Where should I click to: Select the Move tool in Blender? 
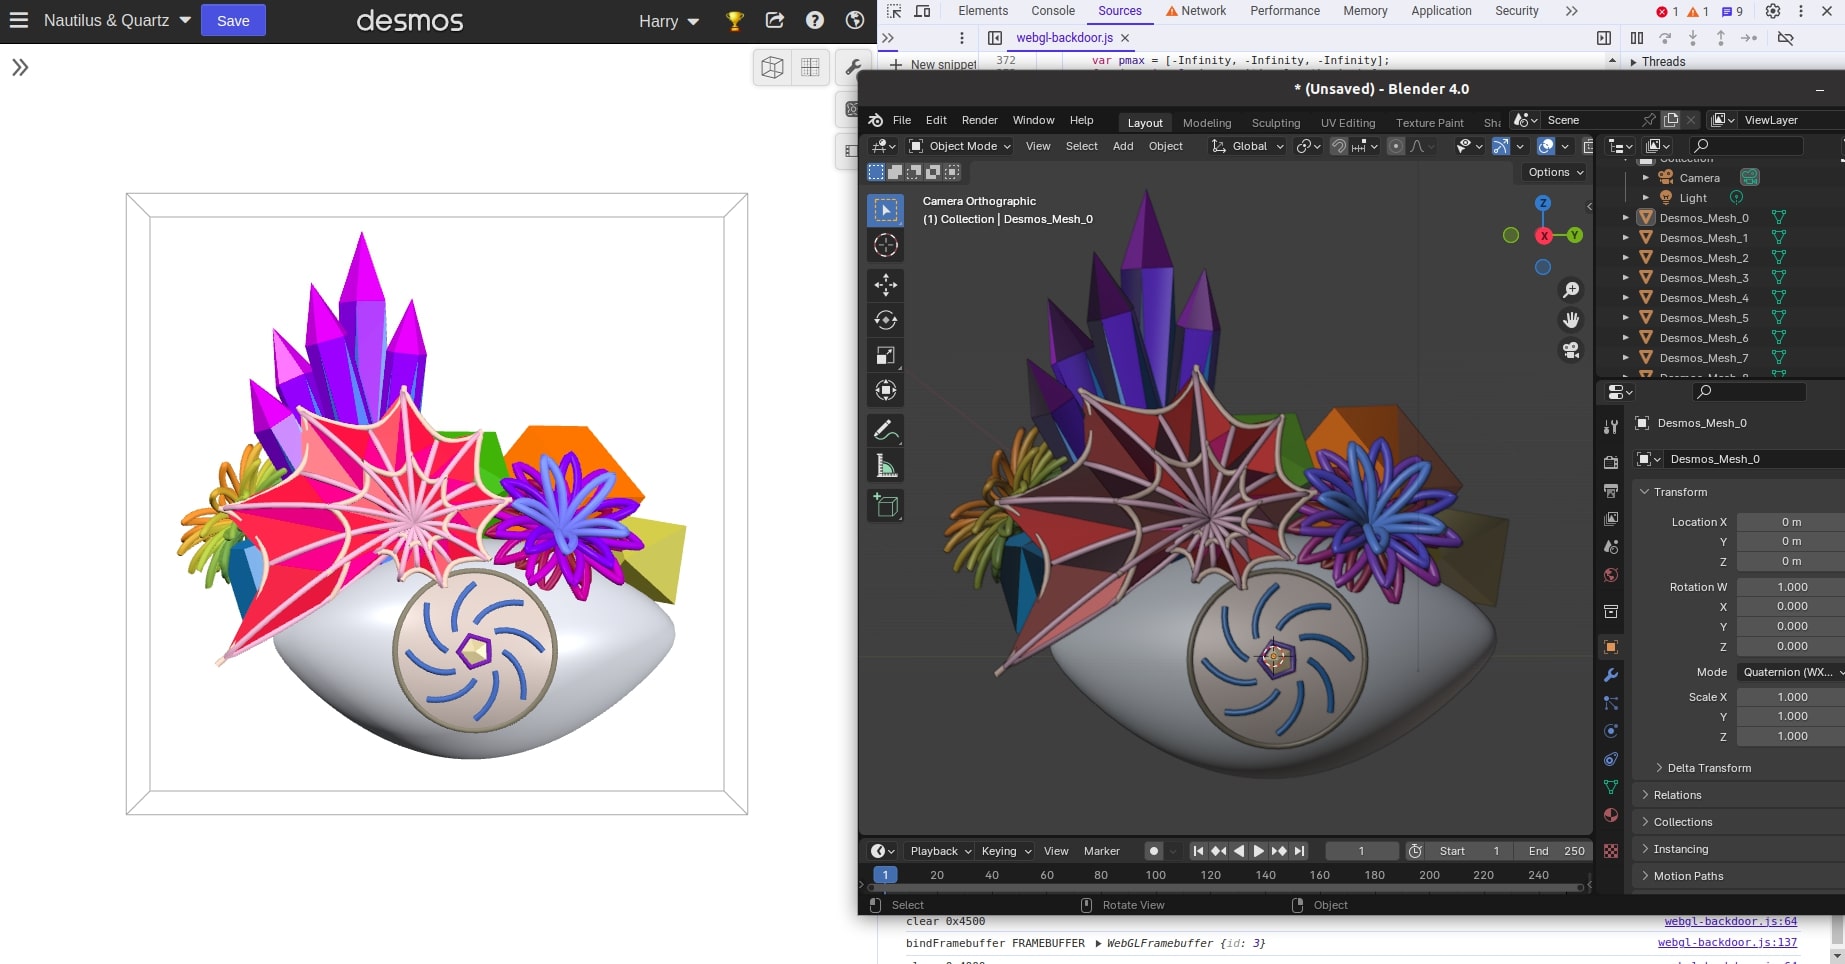(885, 285)
